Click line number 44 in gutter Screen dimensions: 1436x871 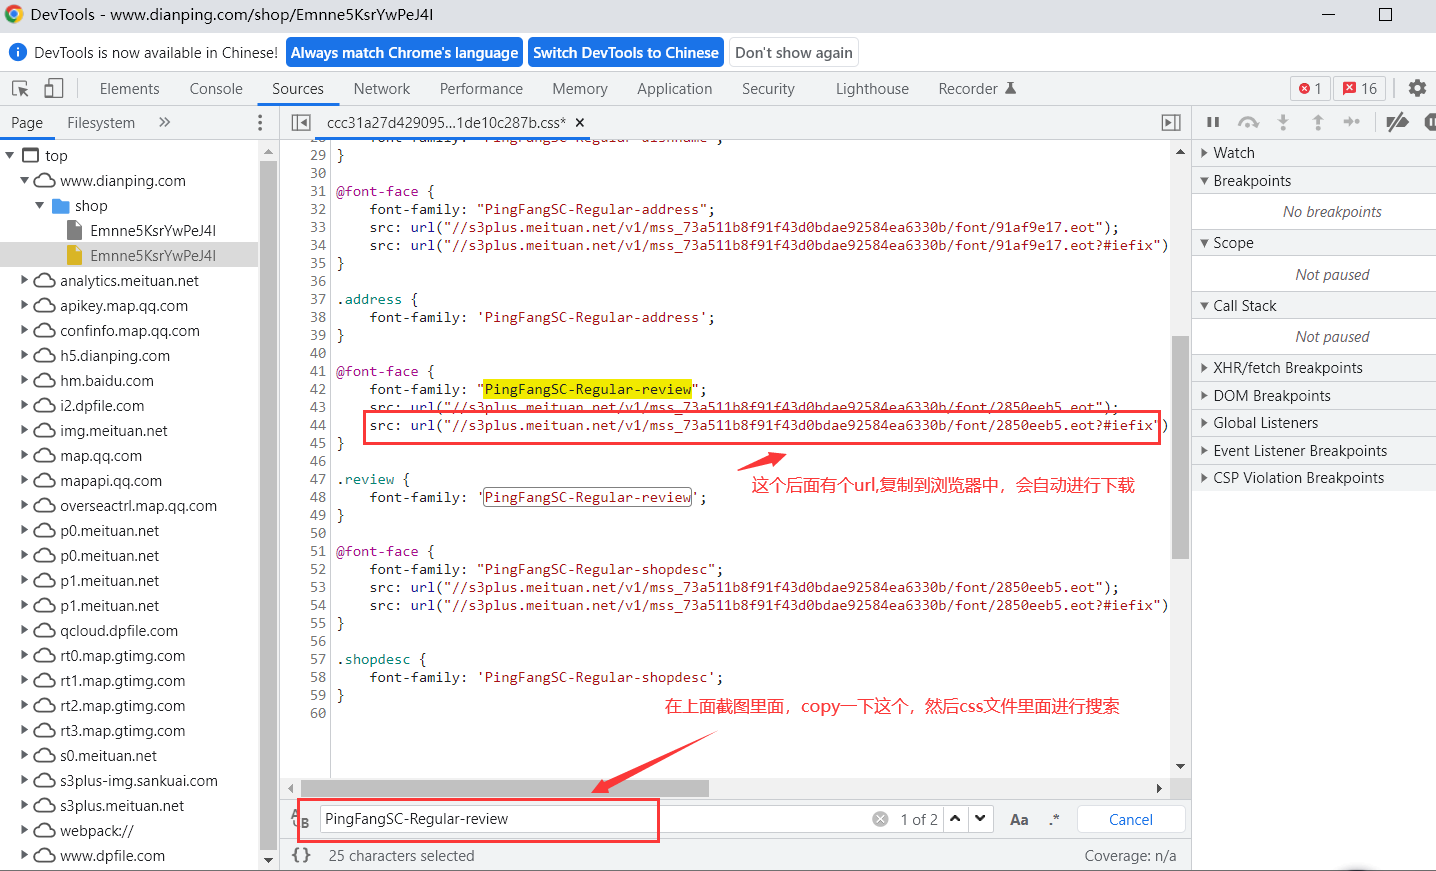coord(318,425)
